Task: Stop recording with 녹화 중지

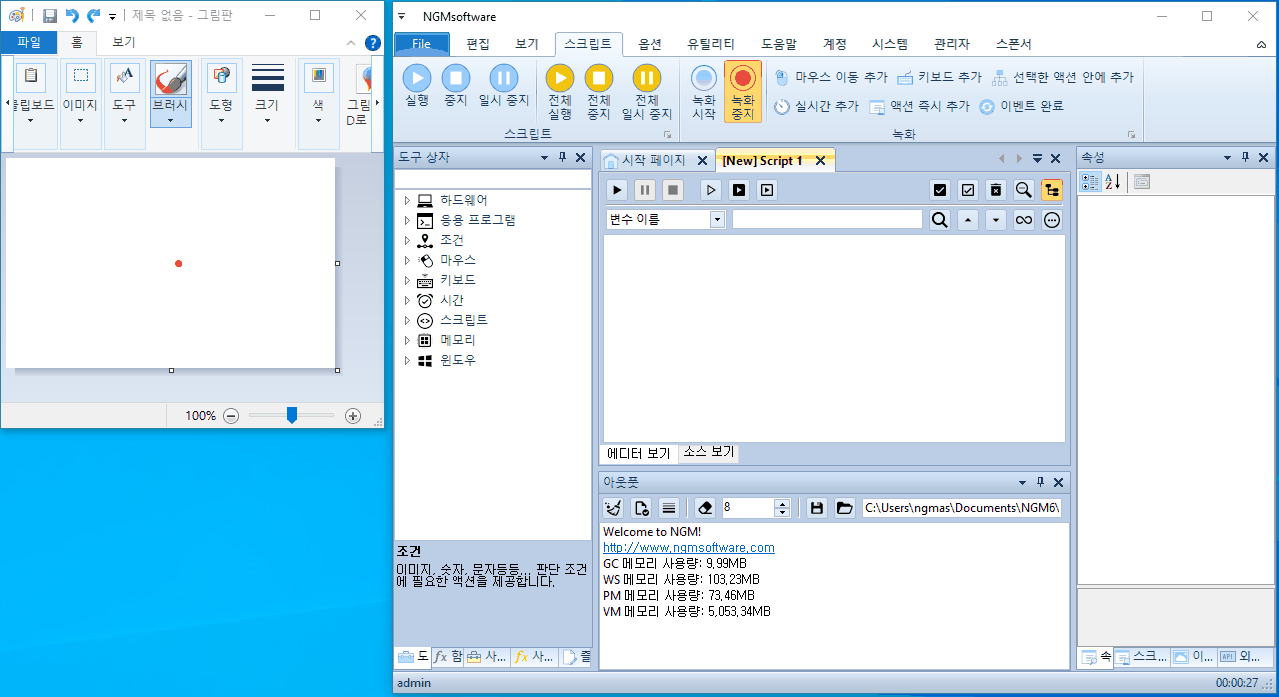Action: click(742, 91)
